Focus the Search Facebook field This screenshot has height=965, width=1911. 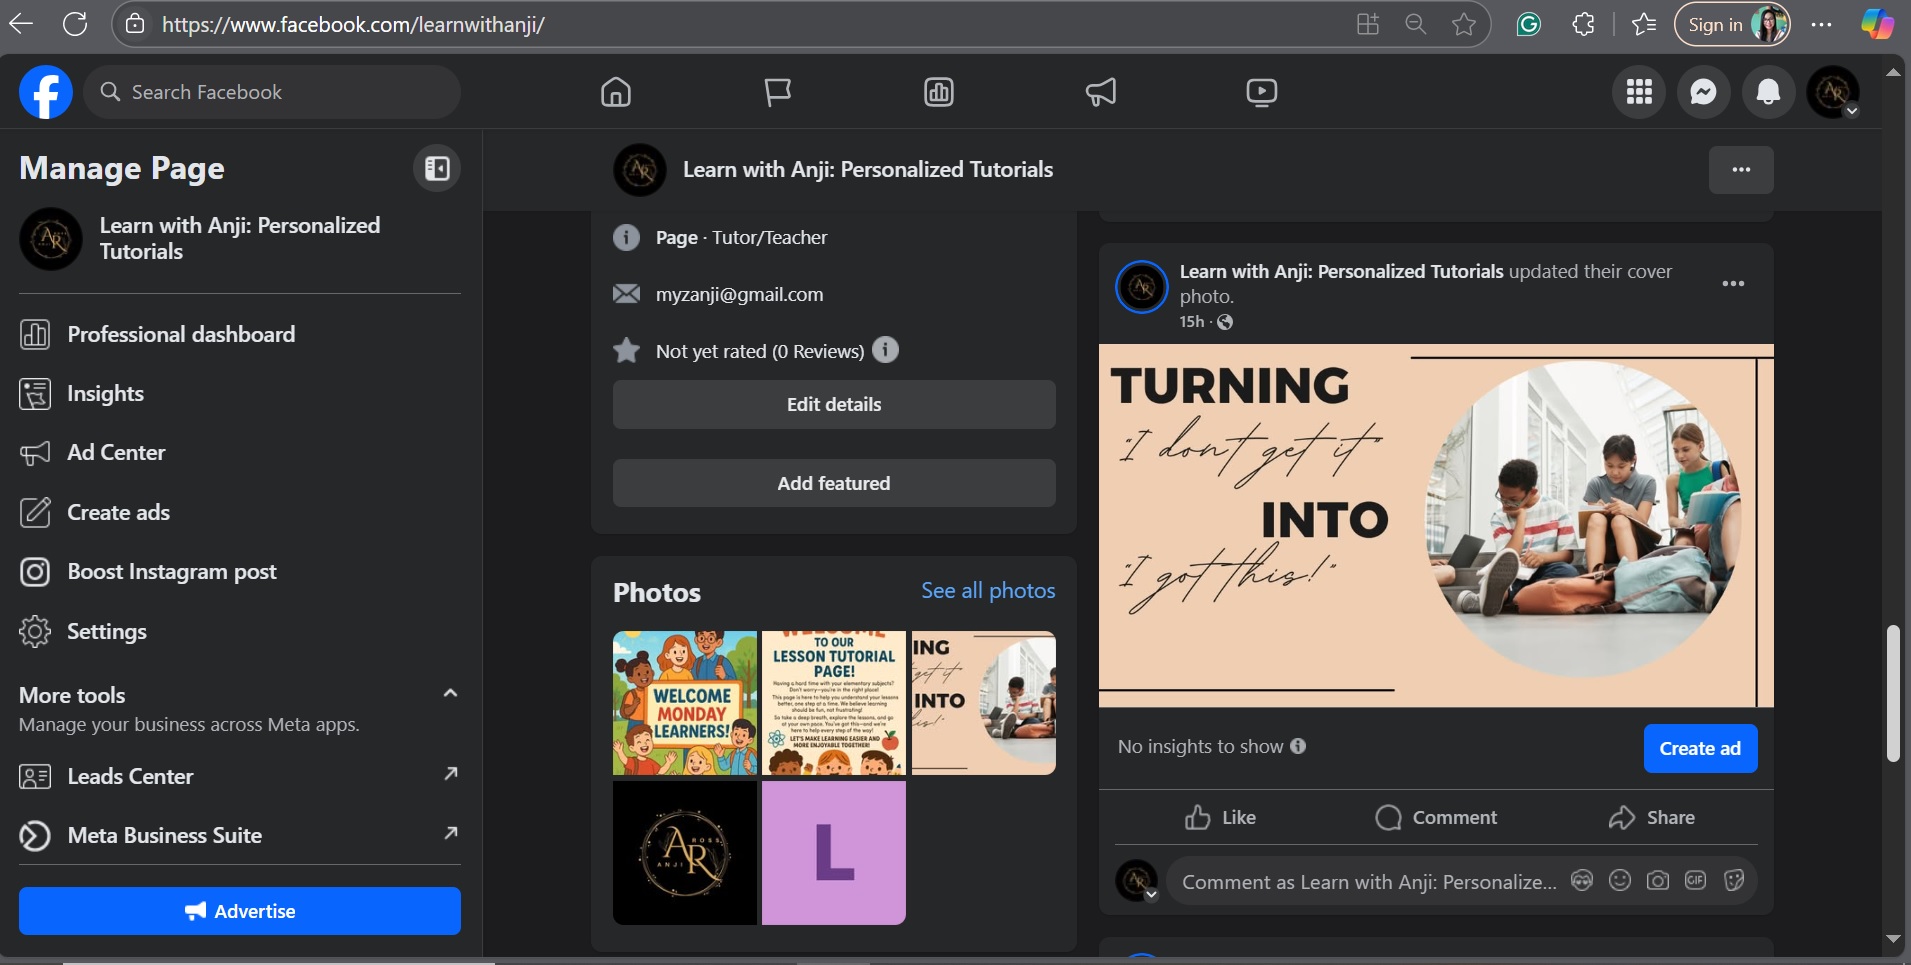pos(272,92)
